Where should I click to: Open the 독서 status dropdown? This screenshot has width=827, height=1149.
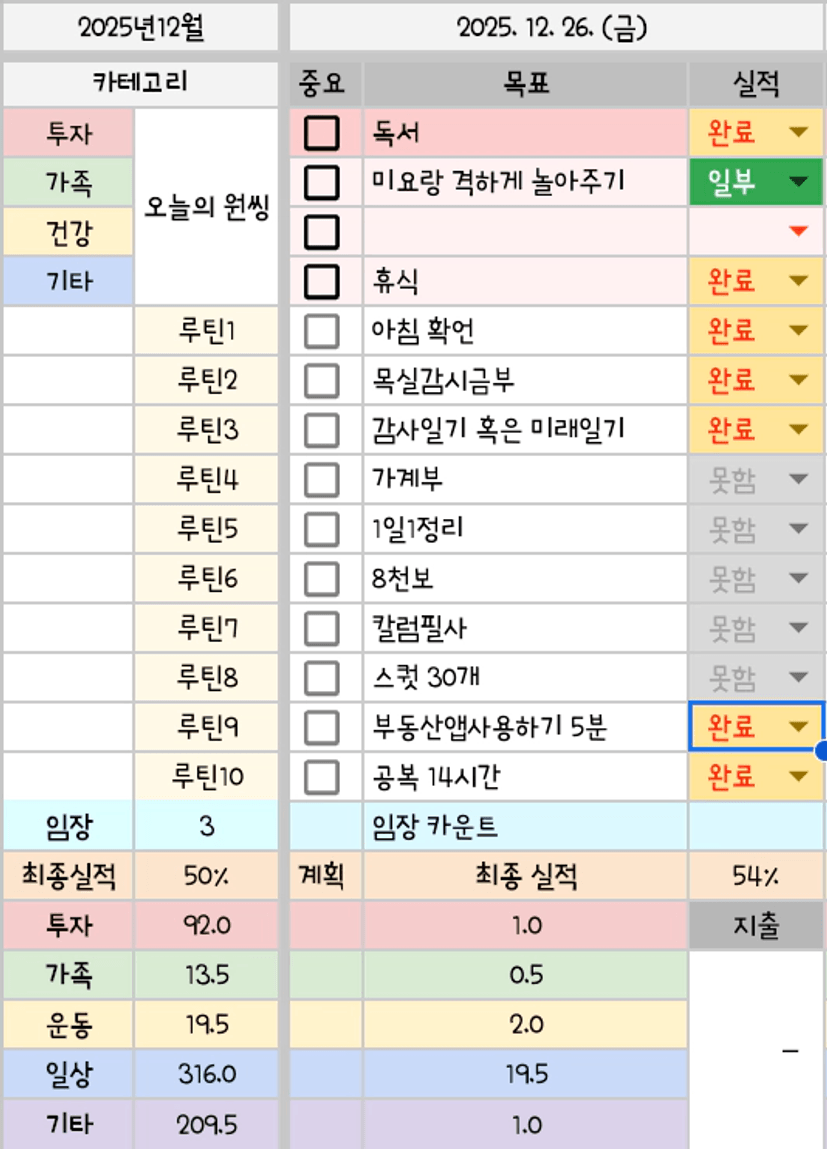[797, 133]
